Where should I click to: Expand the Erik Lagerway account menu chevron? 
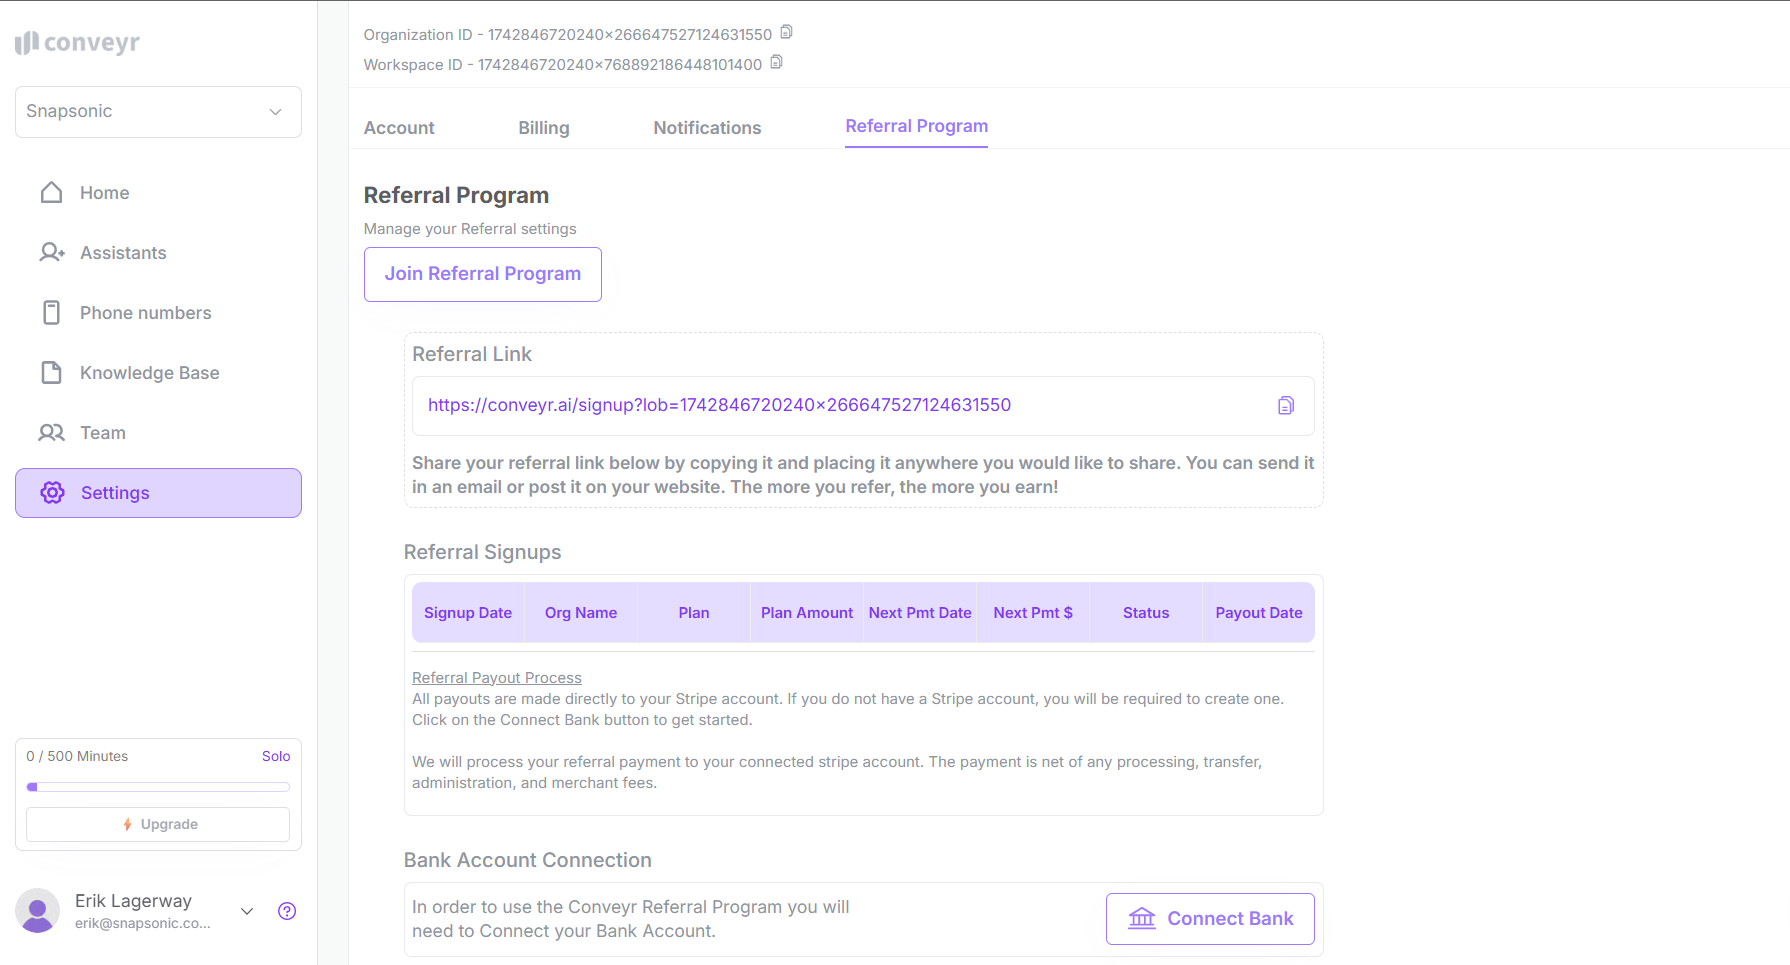247,911
